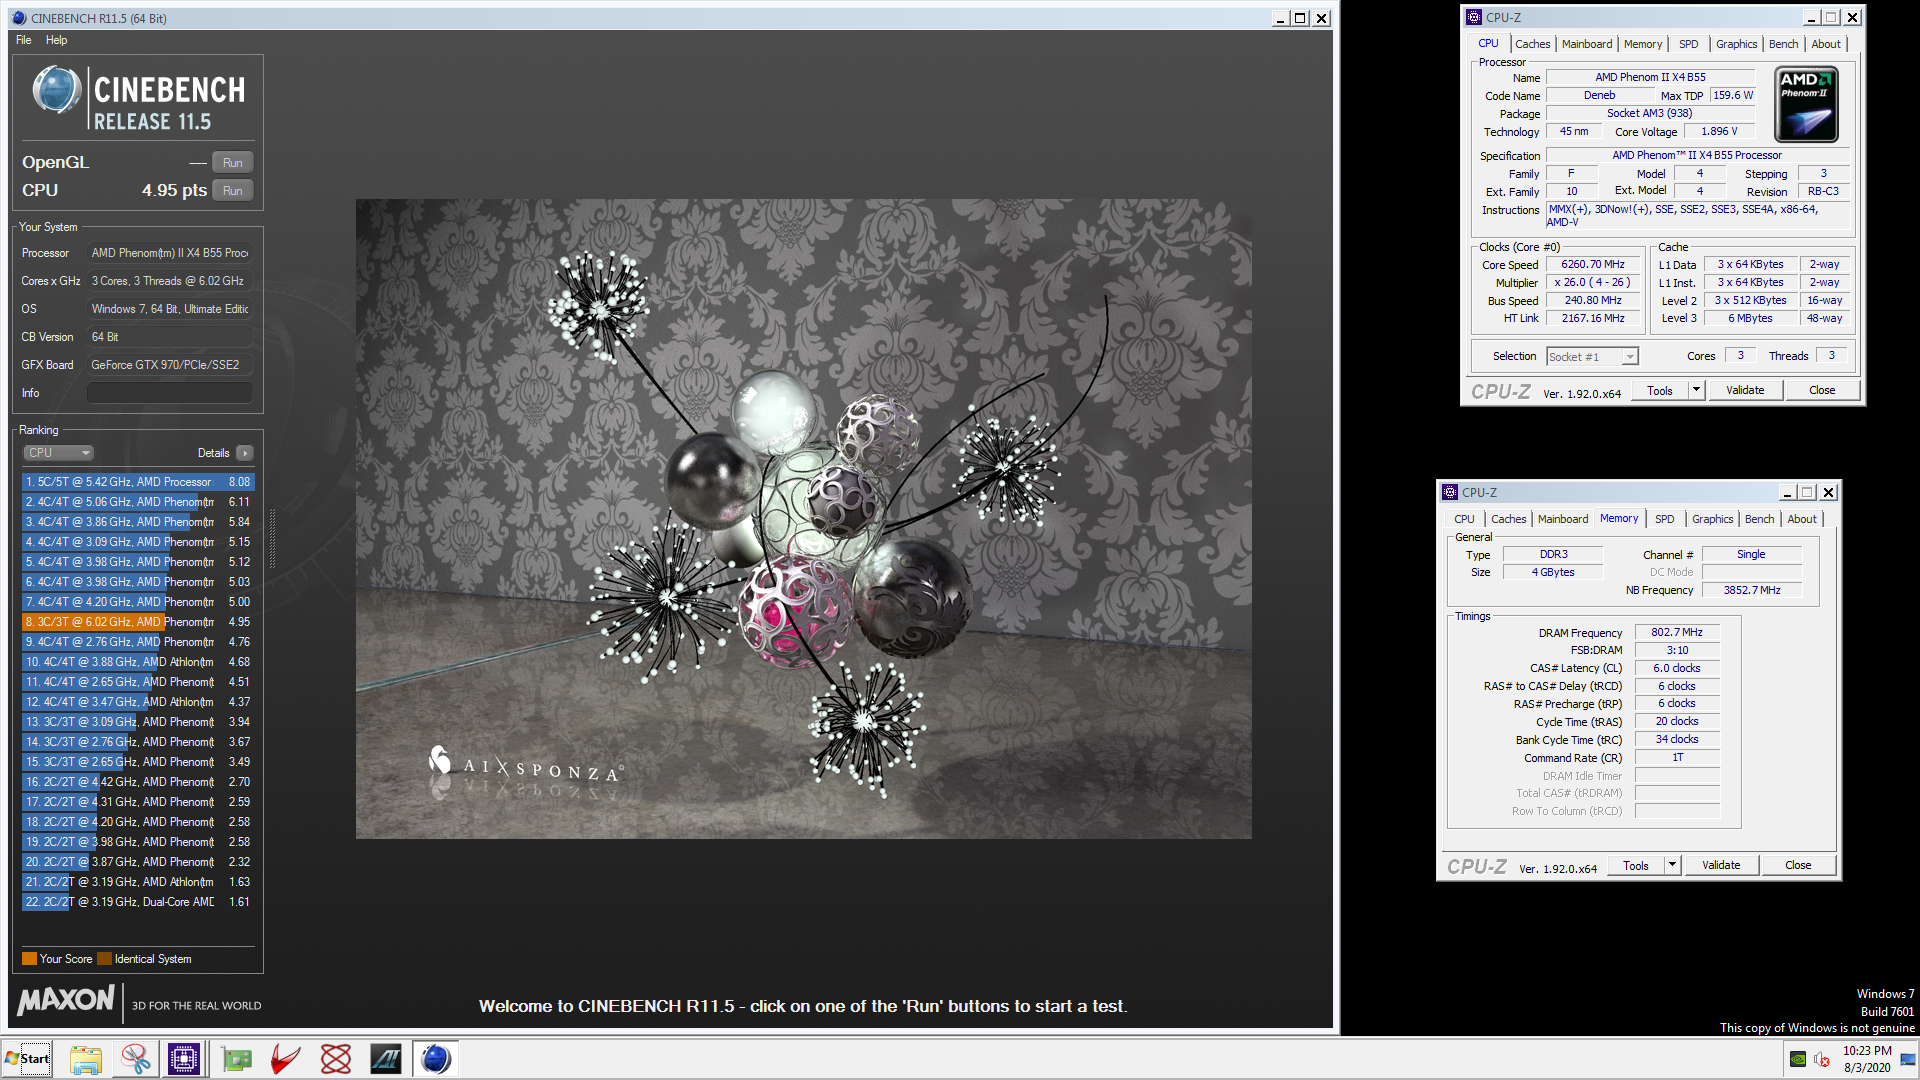The width and height of the screenshot is (1920, 1080).
Task: Open the Snipping Tool taskbar icon
Action: click(x=135, y=1059)
